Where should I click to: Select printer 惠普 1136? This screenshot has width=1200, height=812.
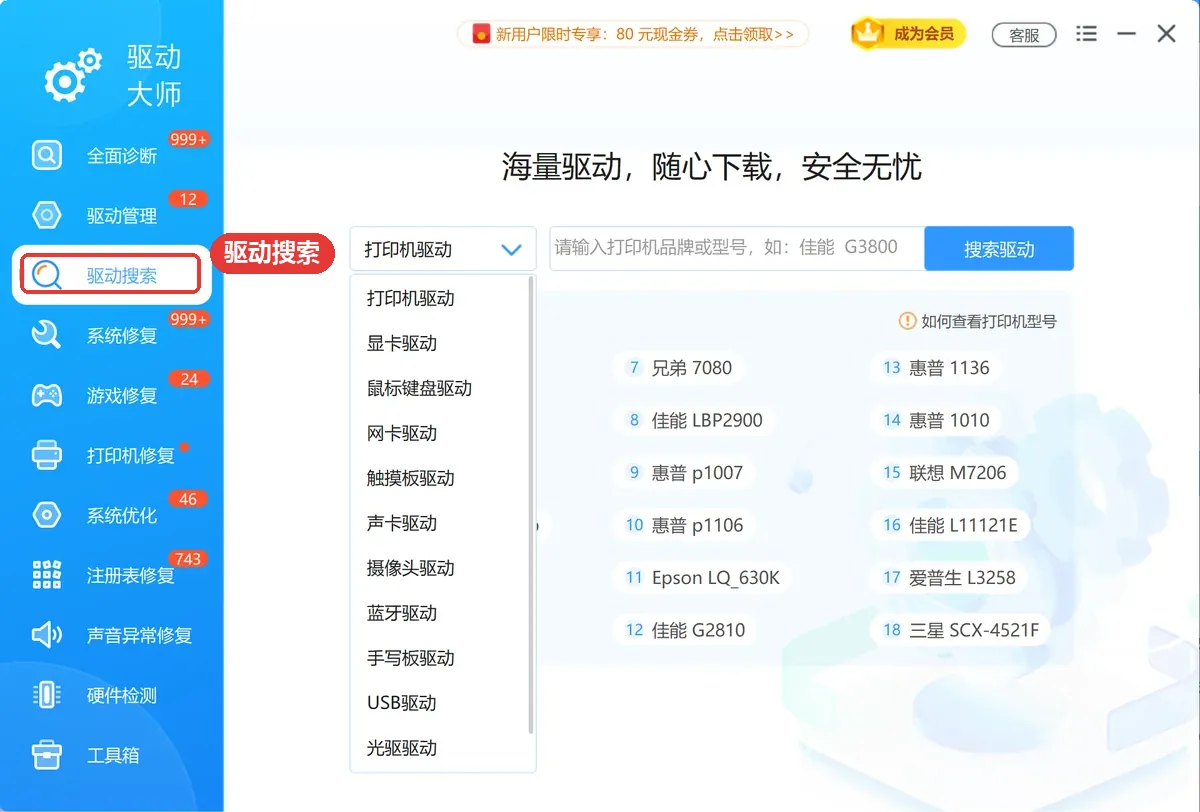(937, 368)
